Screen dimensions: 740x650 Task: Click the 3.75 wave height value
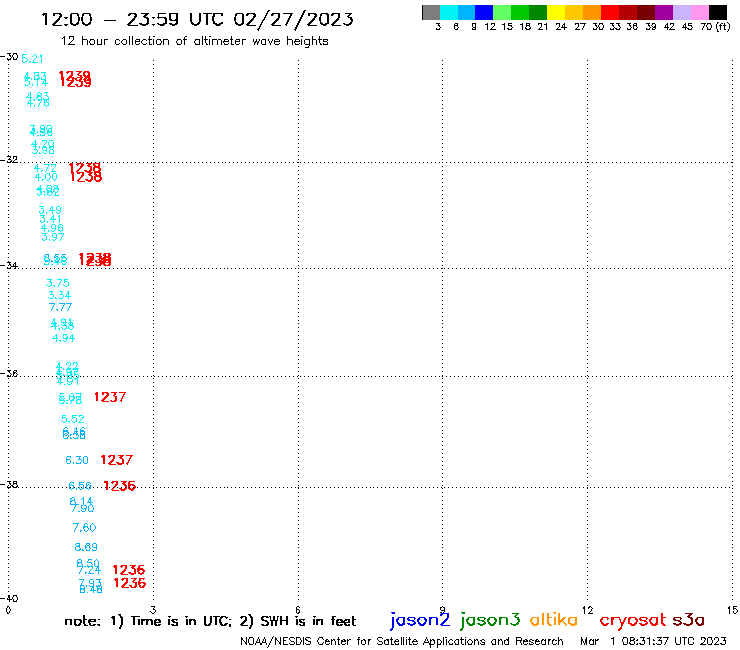click(x=58, y=283)
